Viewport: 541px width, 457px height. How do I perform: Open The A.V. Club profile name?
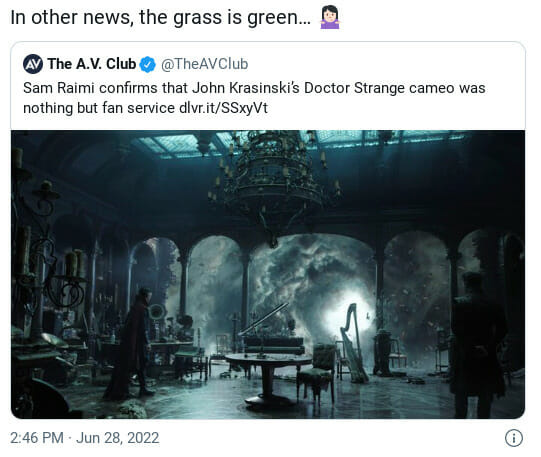point(92,64)
